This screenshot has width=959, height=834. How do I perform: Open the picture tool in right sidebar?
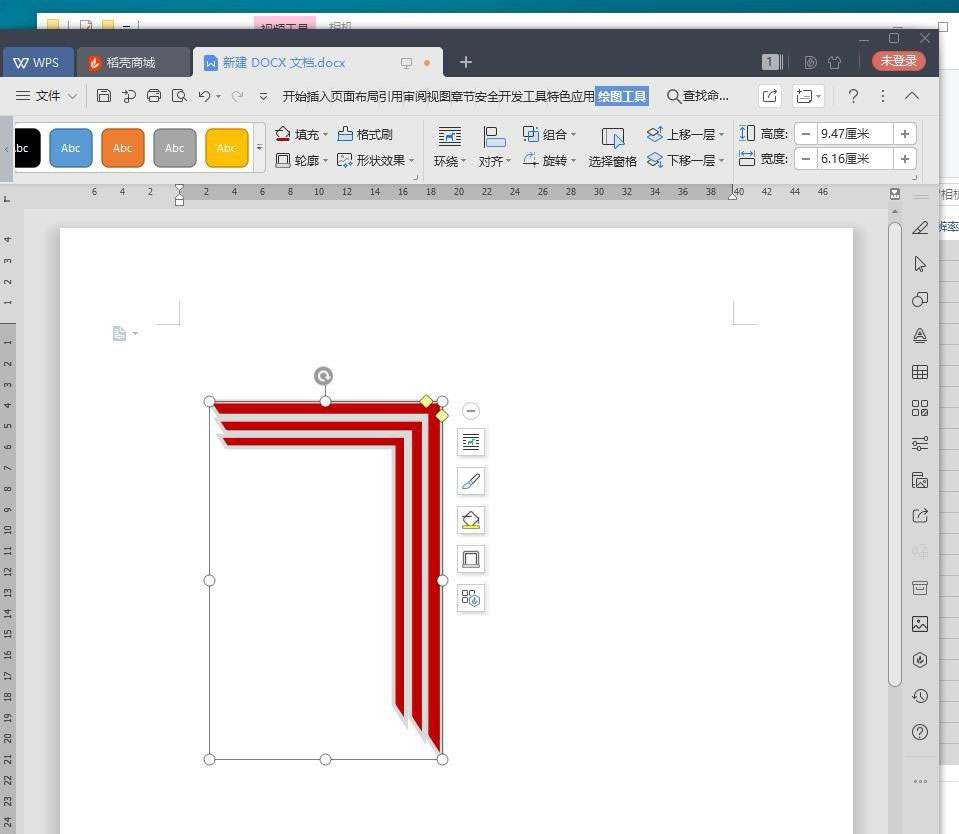tap(920, 624)
